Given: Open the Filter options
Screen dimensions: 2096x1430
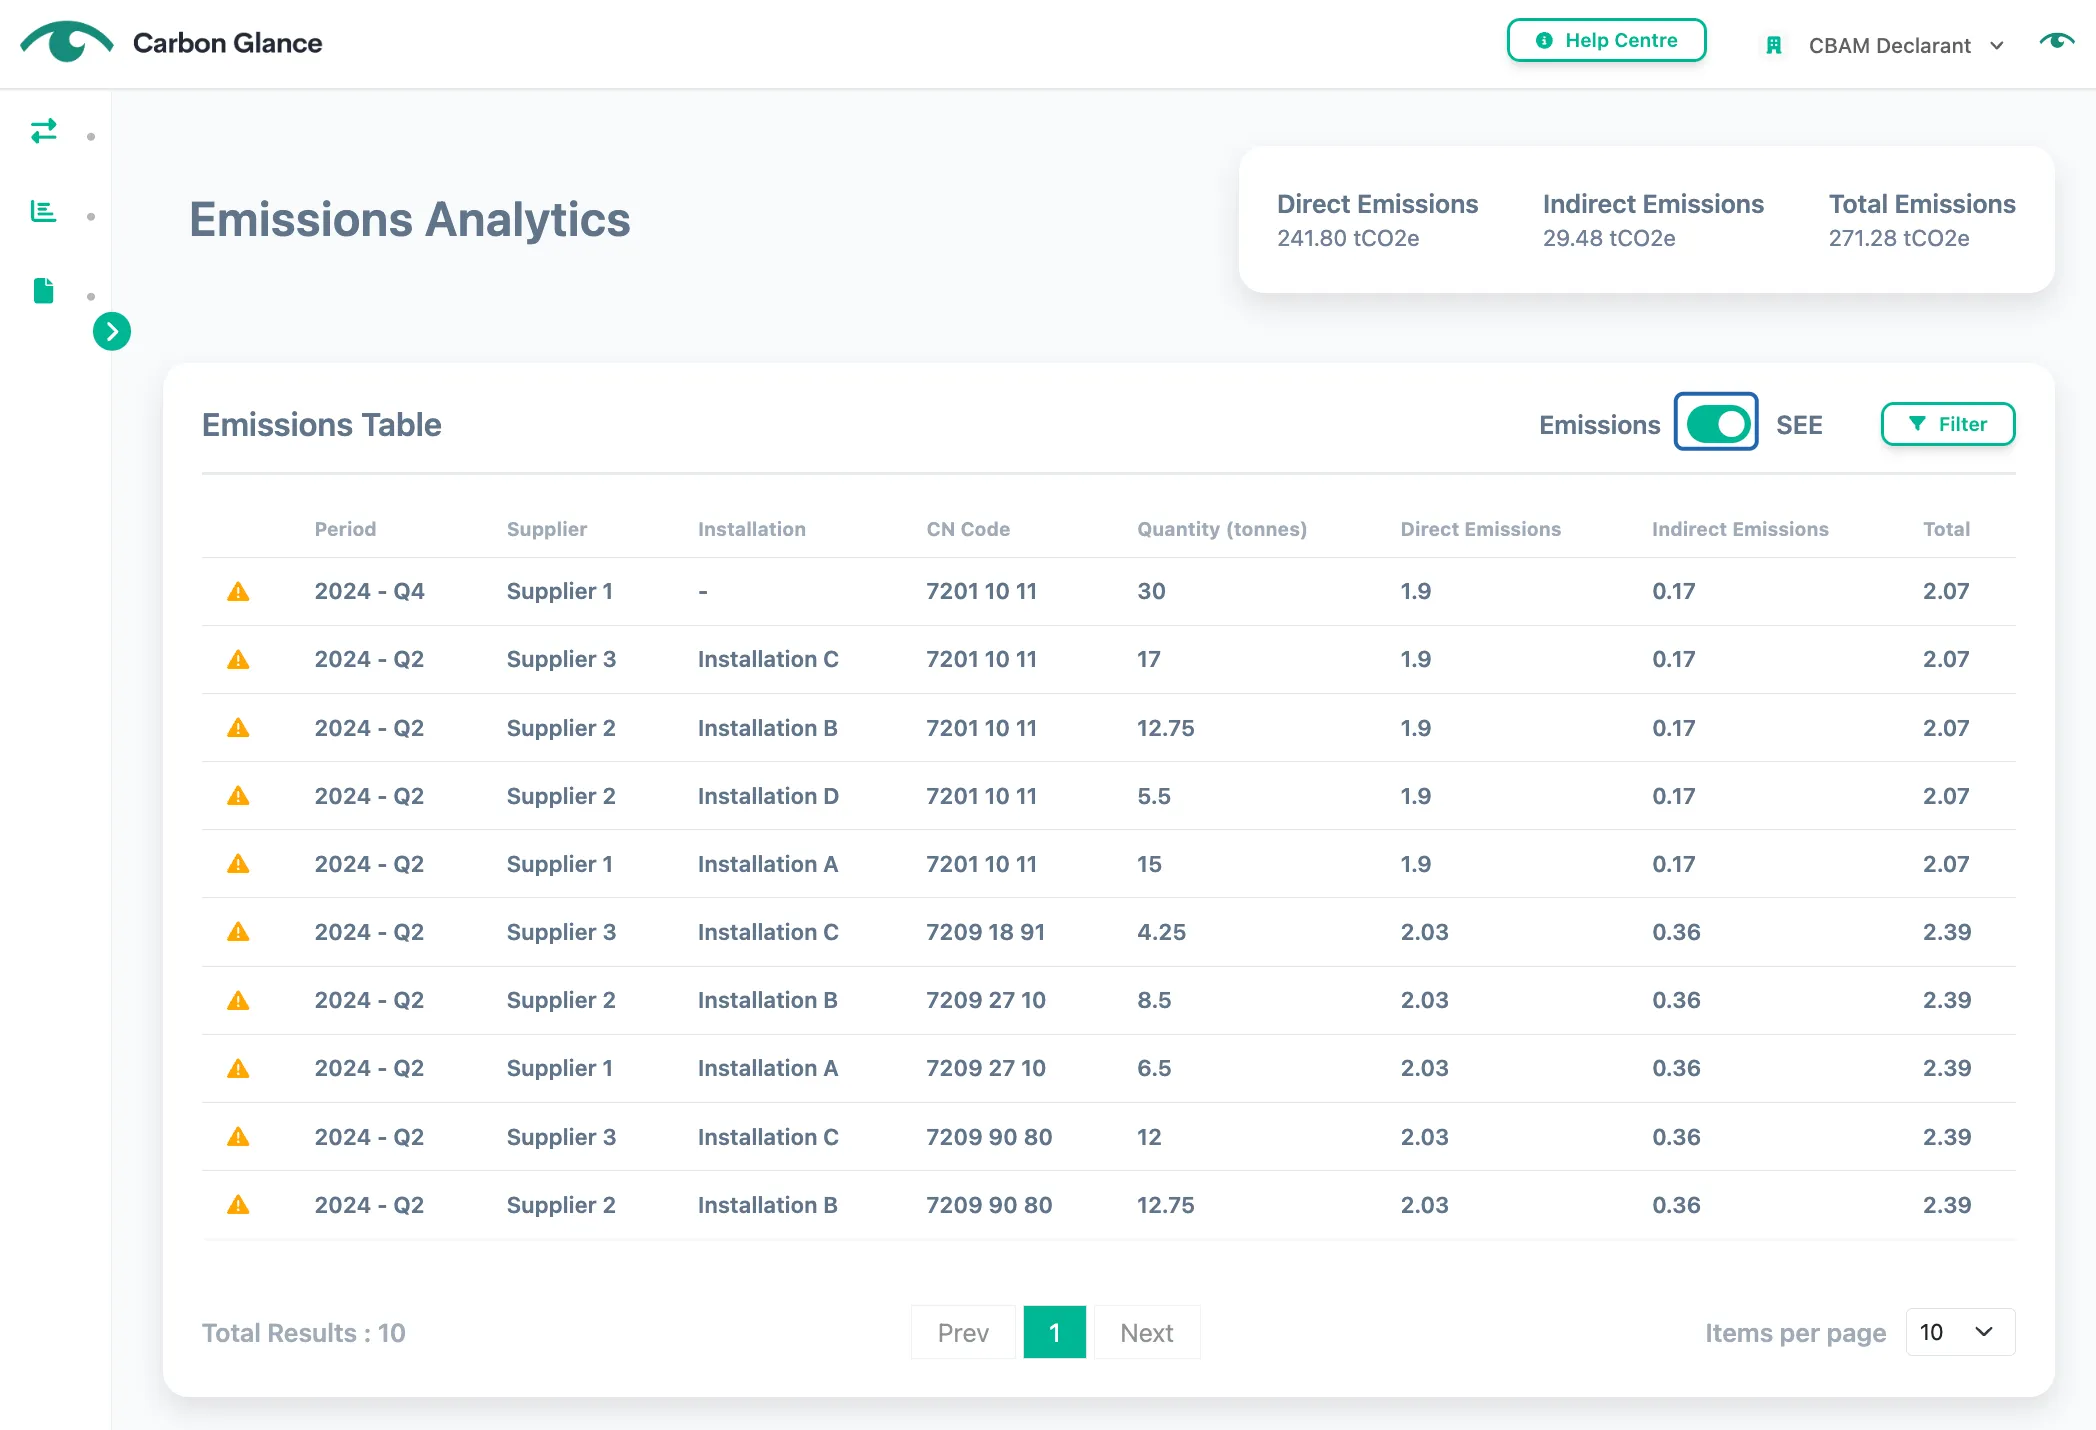Looking at the screenshot, I should point(1947,424).
